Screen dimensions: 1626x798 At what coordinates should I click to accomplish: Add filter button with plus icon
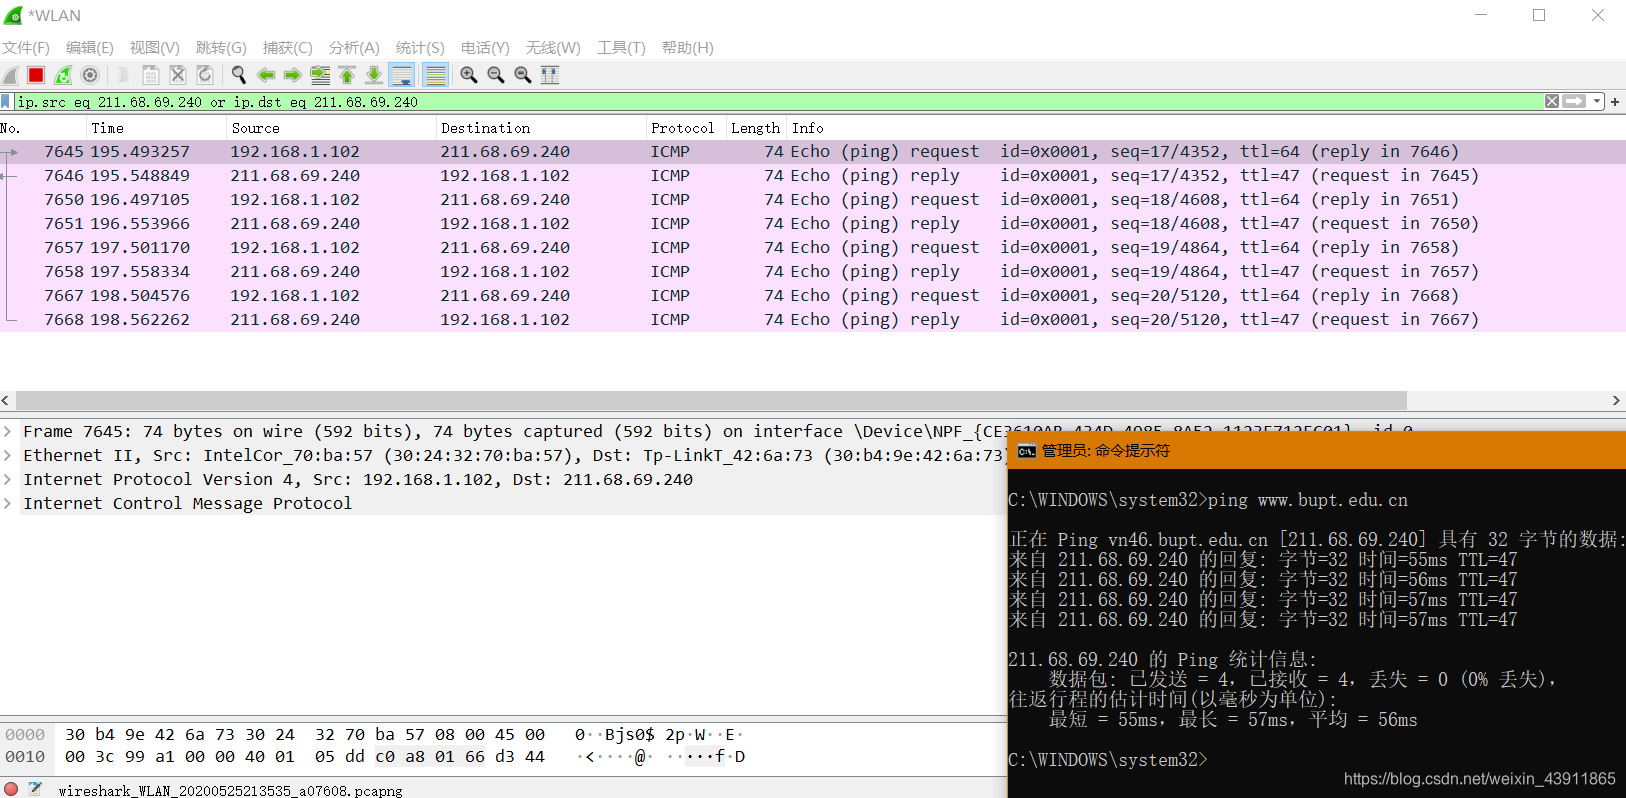click(1615, 101)
